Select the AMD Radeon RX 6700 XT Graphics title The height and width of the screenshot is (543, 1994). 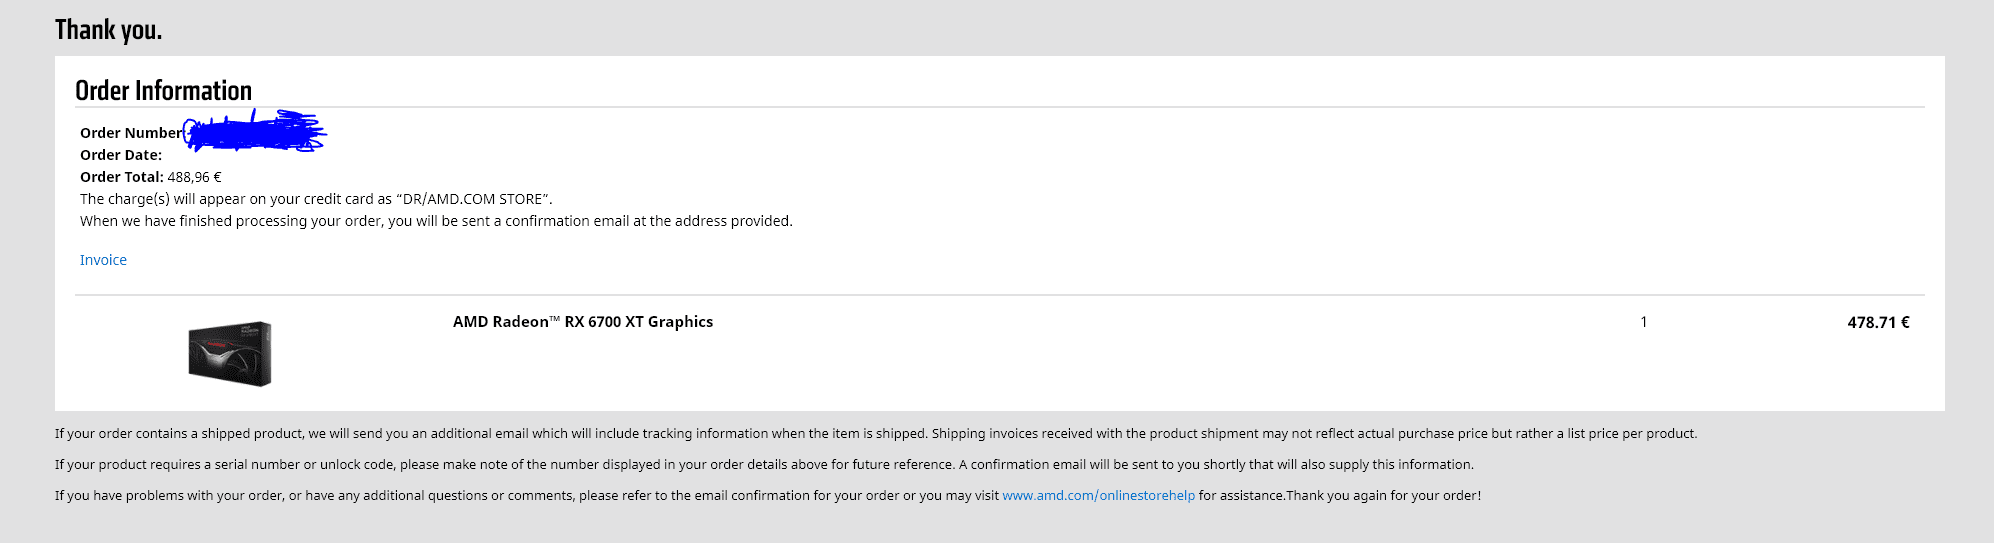pos(583,322)
